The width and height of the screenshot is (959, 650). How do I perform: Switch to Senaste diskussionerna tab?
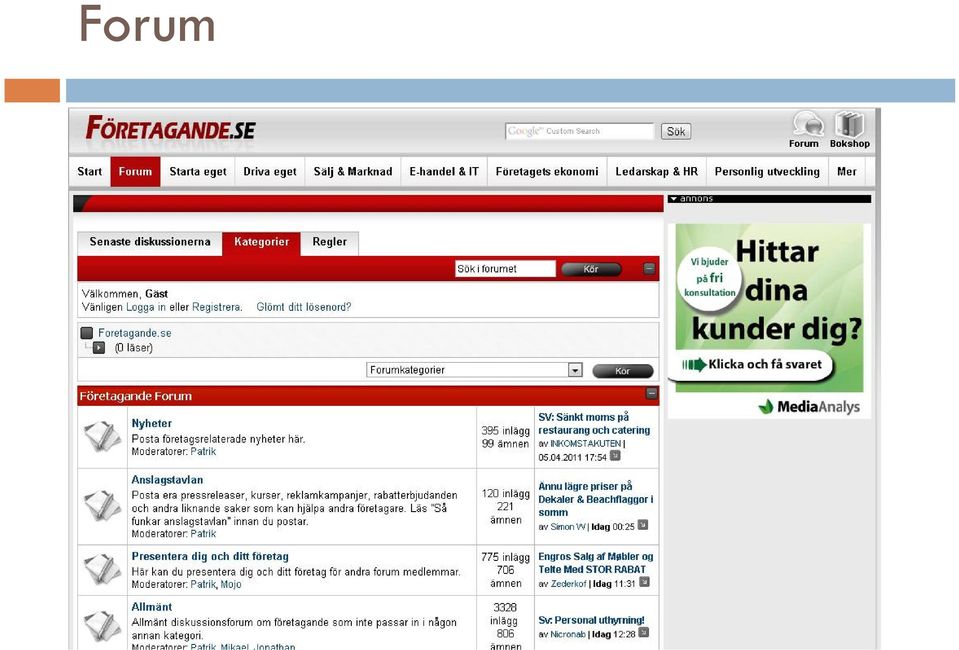tap(150, 242)
